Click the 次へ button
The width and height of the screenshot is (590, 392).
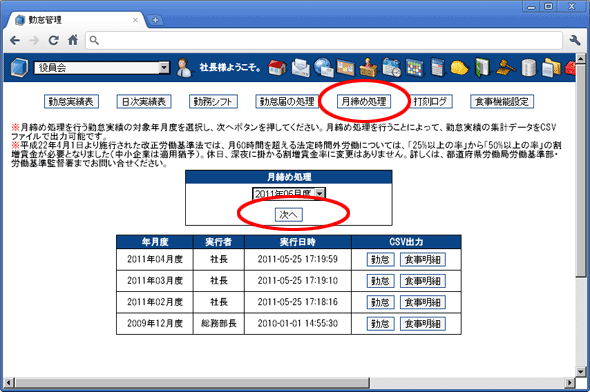click(289, 214)
